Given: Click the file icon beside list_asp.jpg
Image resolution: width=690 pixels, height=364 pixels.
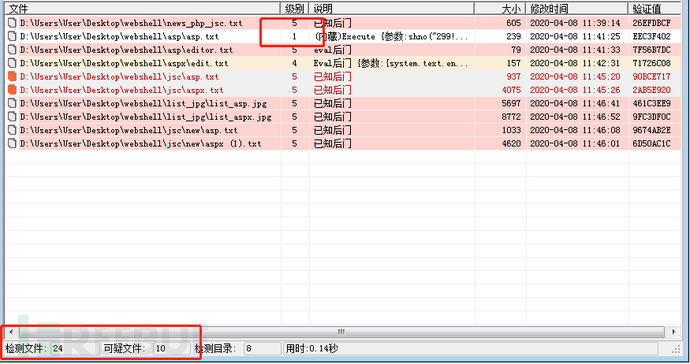Looking at the screenshot, I should click(x=12, y=103).
